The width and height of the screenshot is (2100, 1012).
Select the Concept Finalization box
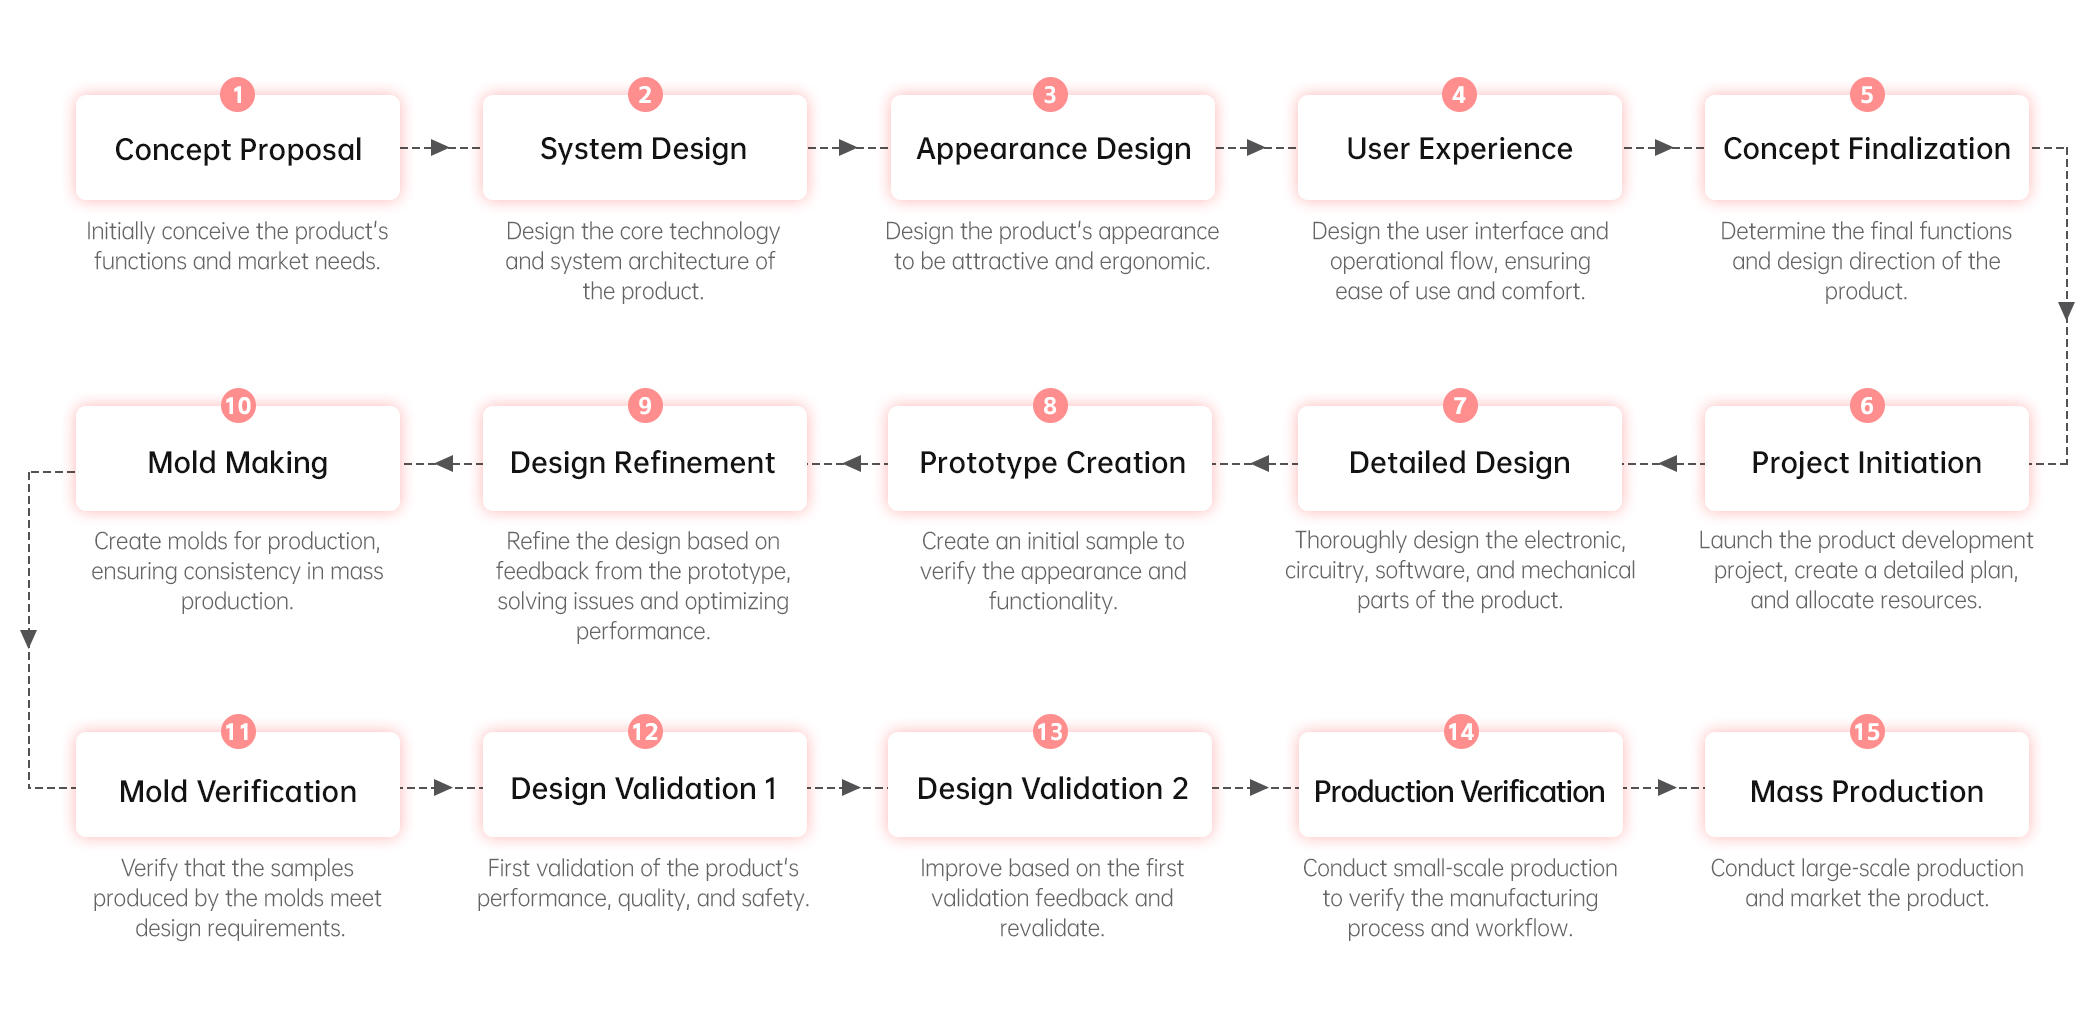(x=1866, y=148)
